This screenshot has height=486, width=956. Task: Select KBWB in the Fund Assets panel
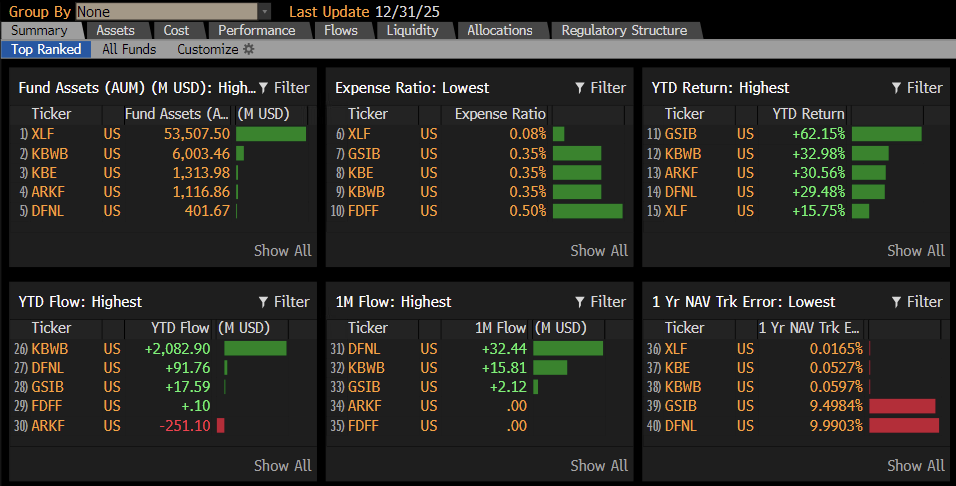pos(49,154)
